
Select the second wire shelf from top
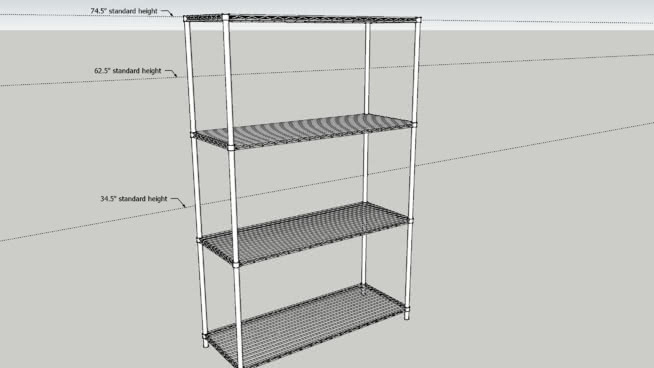[x=304, y=131]
